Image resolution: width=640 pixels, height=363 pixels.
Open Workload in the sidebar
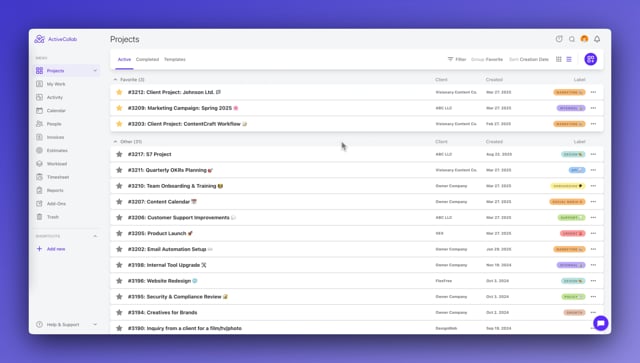57,164
